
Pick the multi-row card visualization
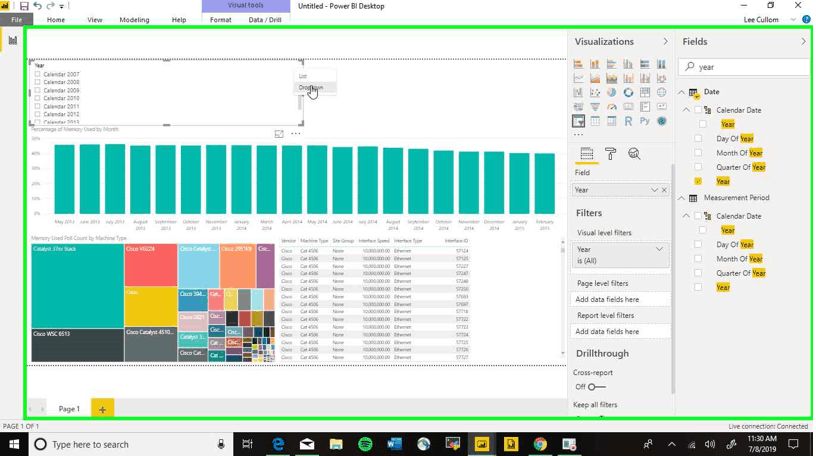[645, 107]
